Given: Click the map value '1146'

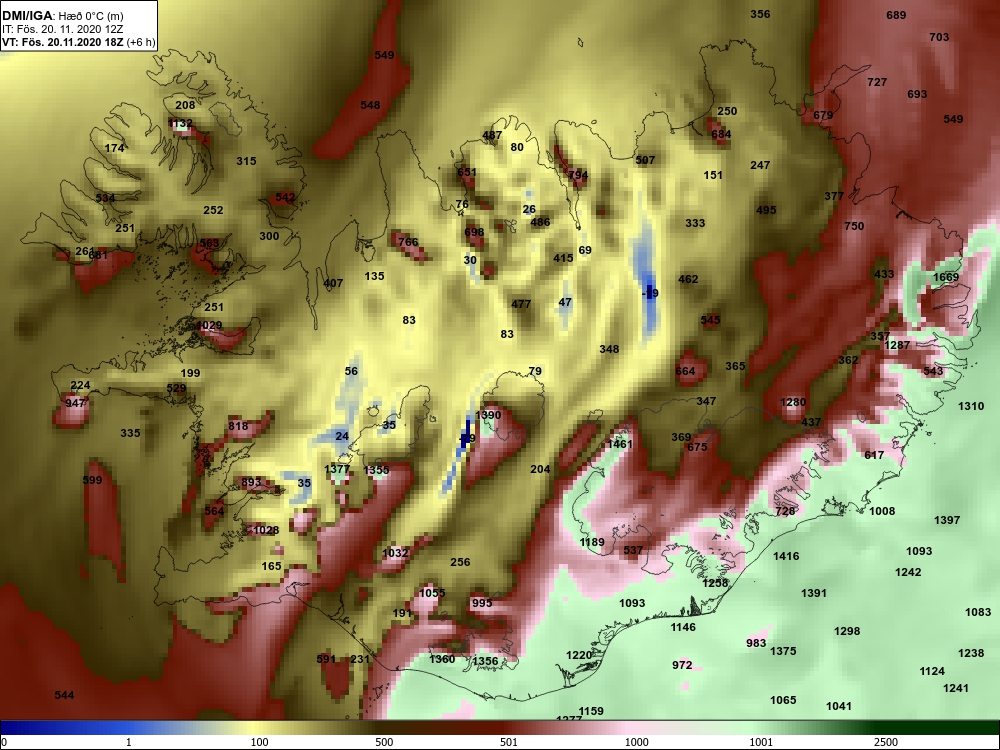Looking at the screenshot, I should coord(683,627).
